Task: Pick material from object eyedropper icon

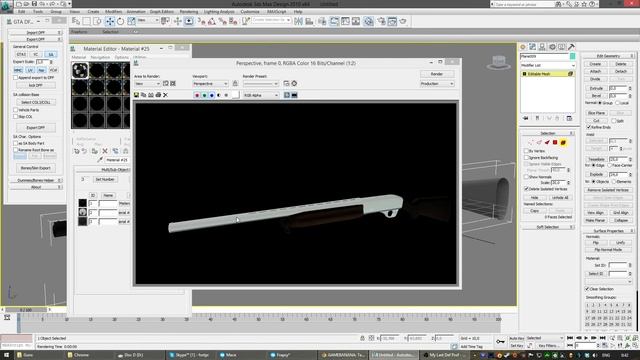Action: (x=100, y=160)
